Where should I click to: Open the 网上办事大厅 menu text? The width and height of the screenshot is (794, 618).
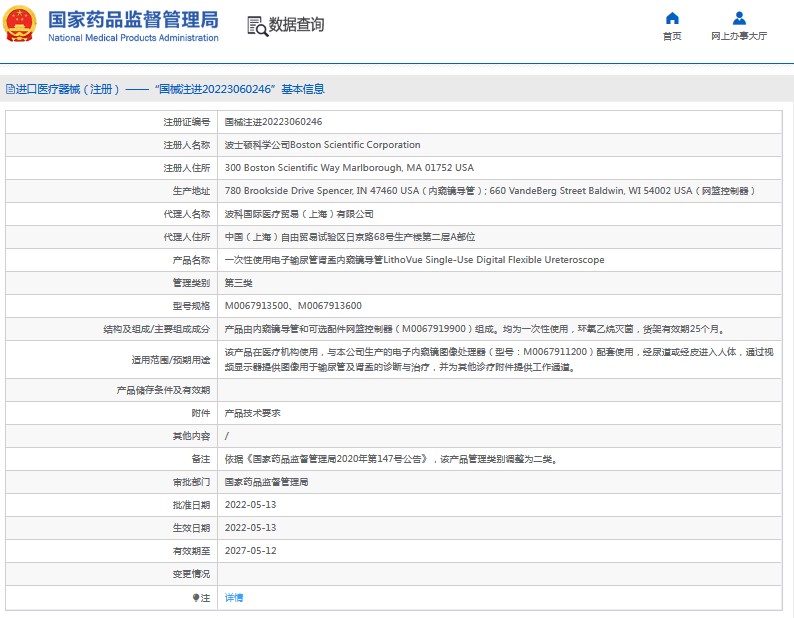pyautogui.click(x=739, y=36)
